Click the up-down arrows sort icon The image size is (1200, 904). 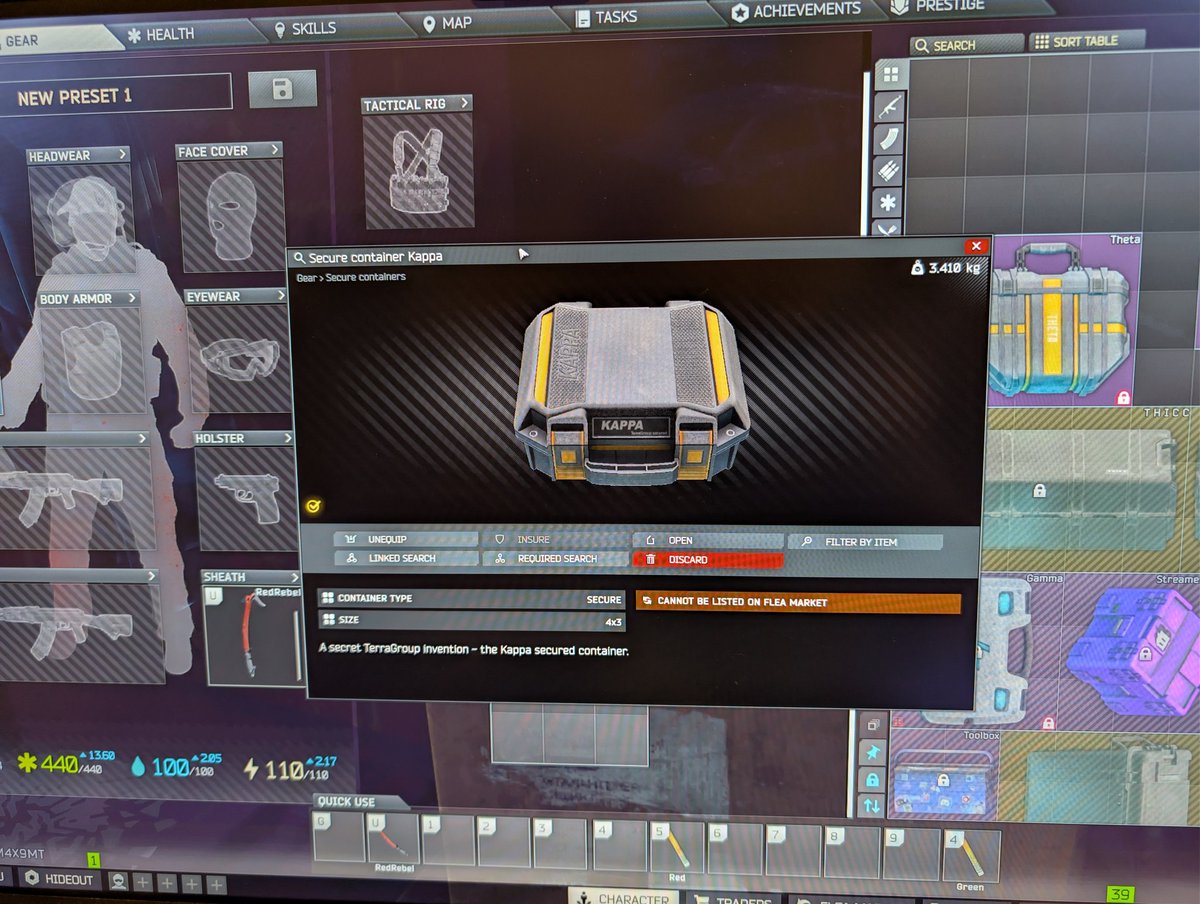coord(872,805)
